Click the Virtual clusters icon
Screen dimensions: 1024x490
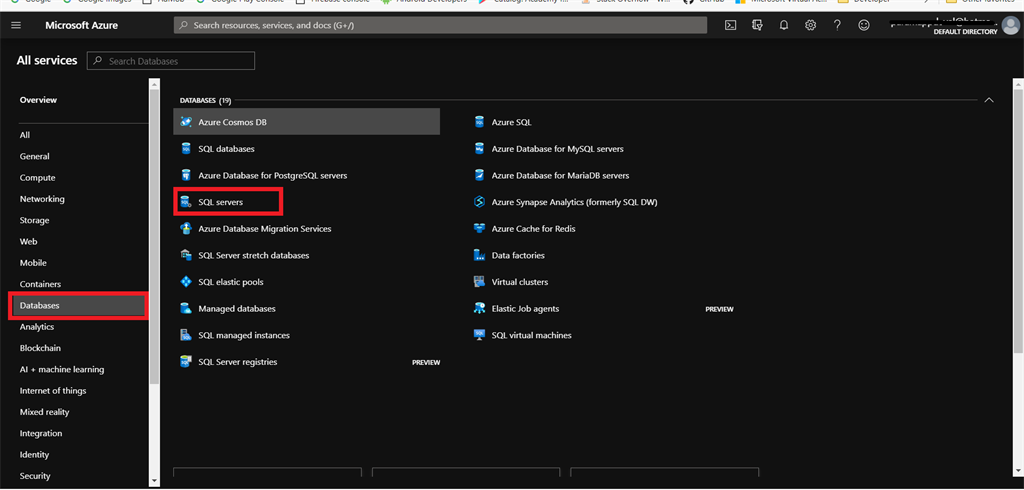pyautogui.click(x=479, y=282)
